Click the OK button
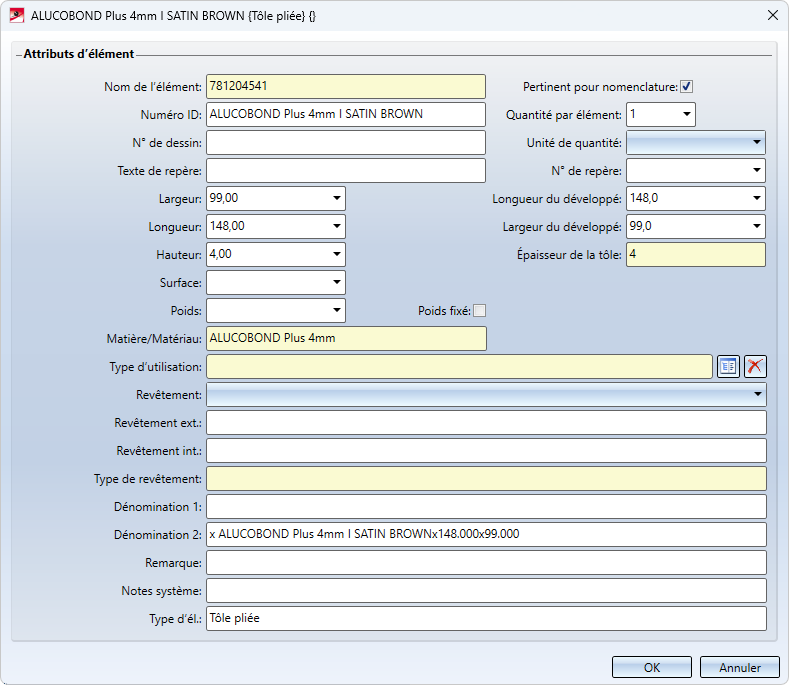This screenshot has height=685, width=789. point(651,667)
